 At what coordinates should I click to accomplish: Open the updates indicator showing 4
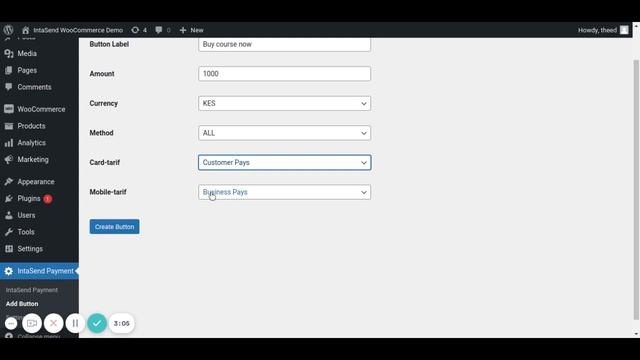pyautogui.click(x=139, y=30)
